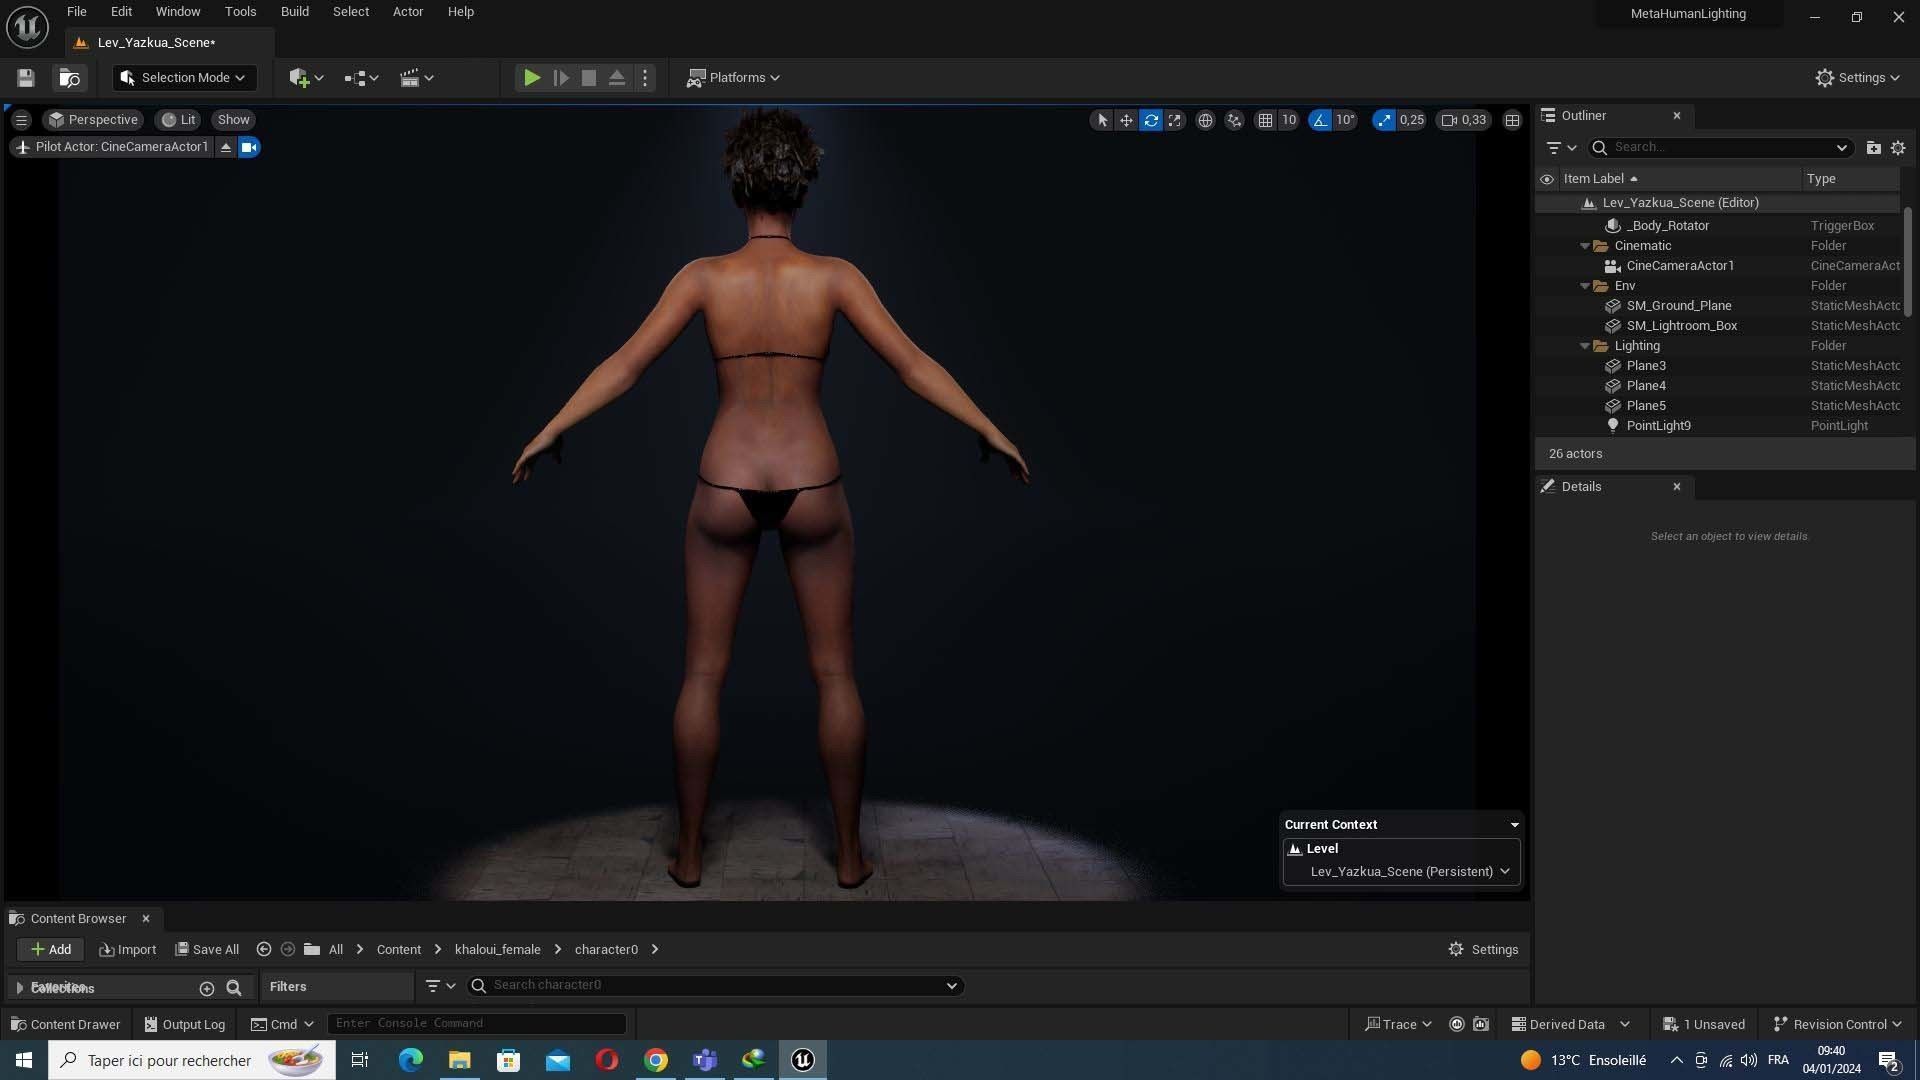Viewport: 1920px width, 1080px height.
Task: Open the Build menu
Action: click(295, 12)
